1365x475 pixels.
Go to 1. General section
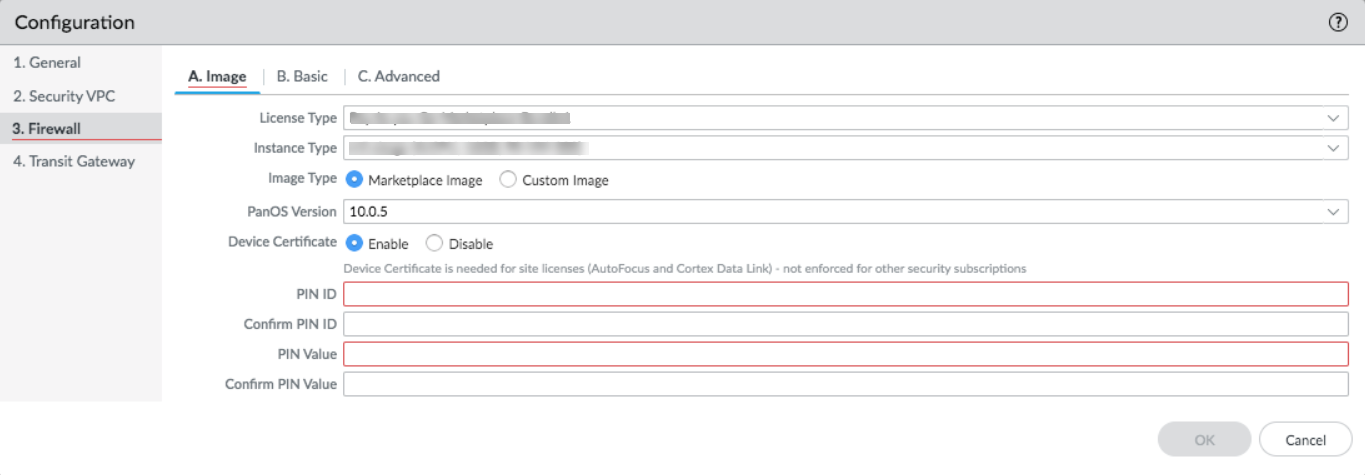pos(47,62)
